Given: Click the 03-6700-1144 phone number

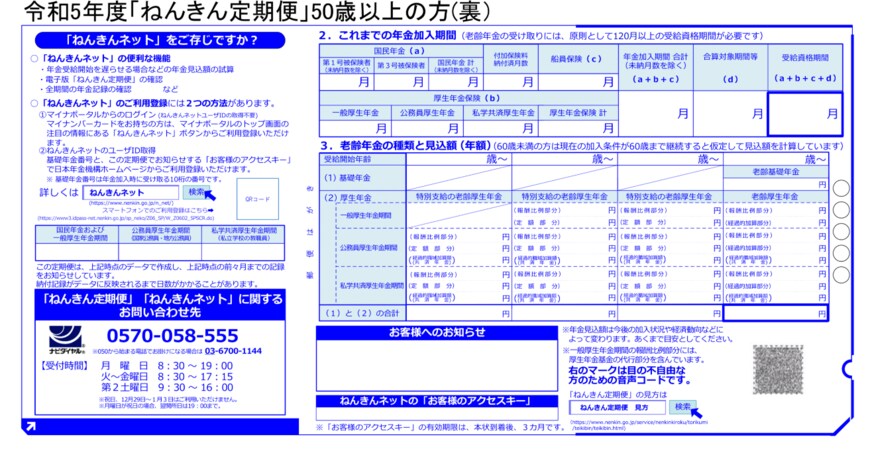Looking at the screenshot, I should (x=233, y=352).
